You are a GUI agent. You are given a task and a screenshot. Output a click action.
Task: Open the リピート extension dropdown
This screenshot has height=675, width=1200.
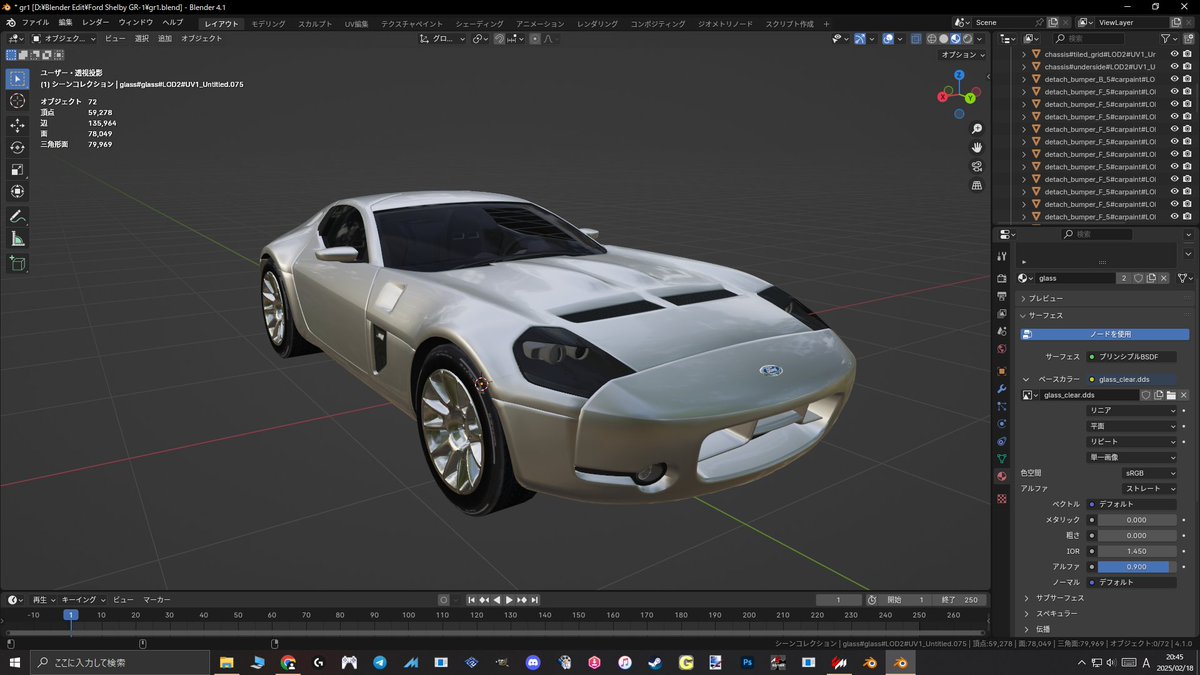click(1133, 441)
